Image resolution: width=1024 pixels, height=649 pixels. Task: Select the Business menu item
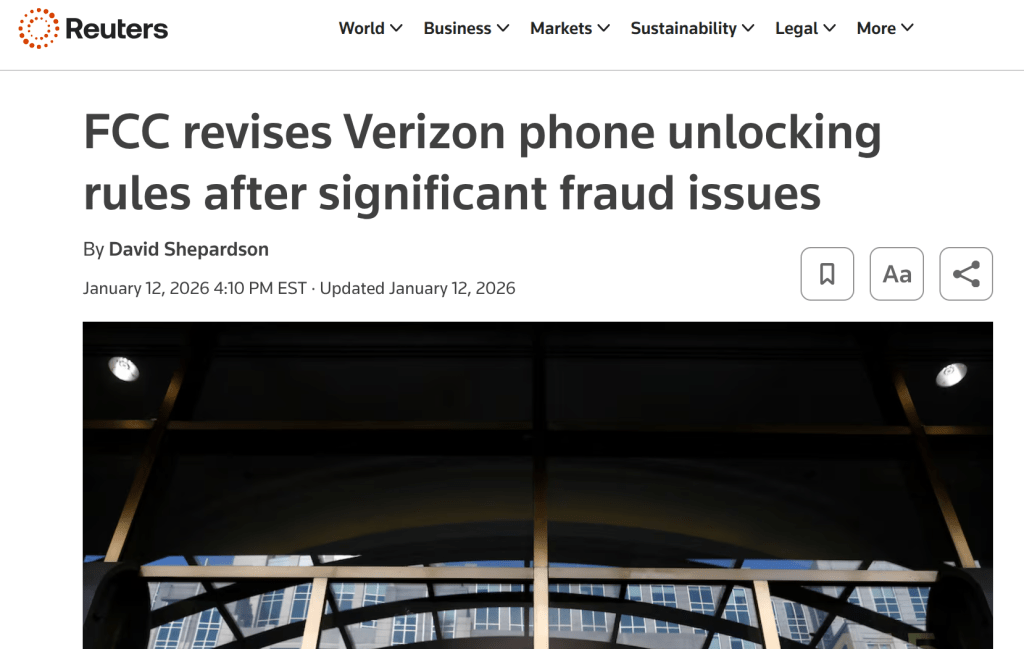(458, 28)
